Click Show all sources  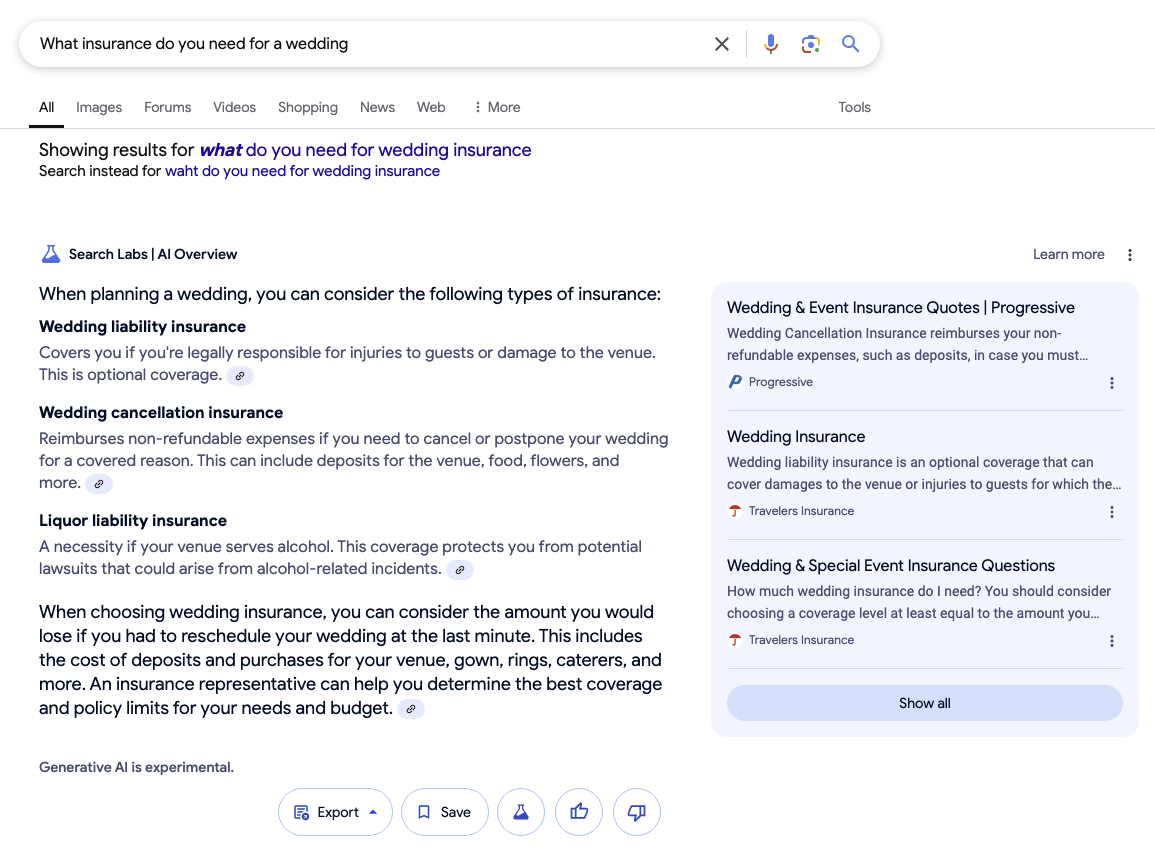pos(924,702)
